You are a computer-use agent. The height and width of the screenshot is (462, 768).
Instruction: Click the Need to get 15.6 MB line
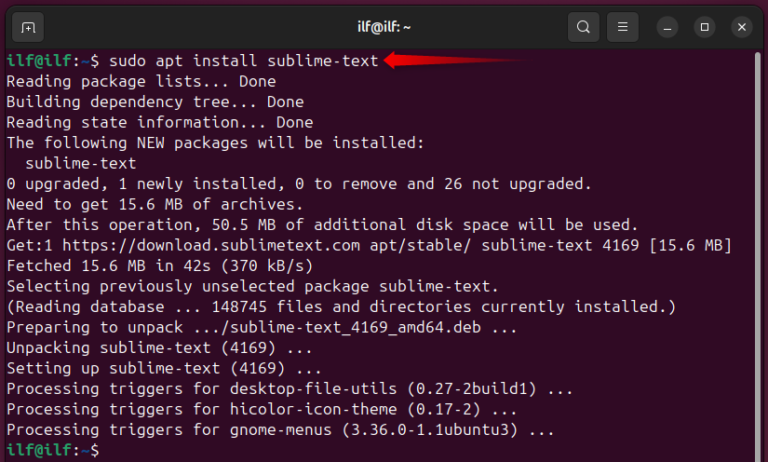tap(155, 204)
